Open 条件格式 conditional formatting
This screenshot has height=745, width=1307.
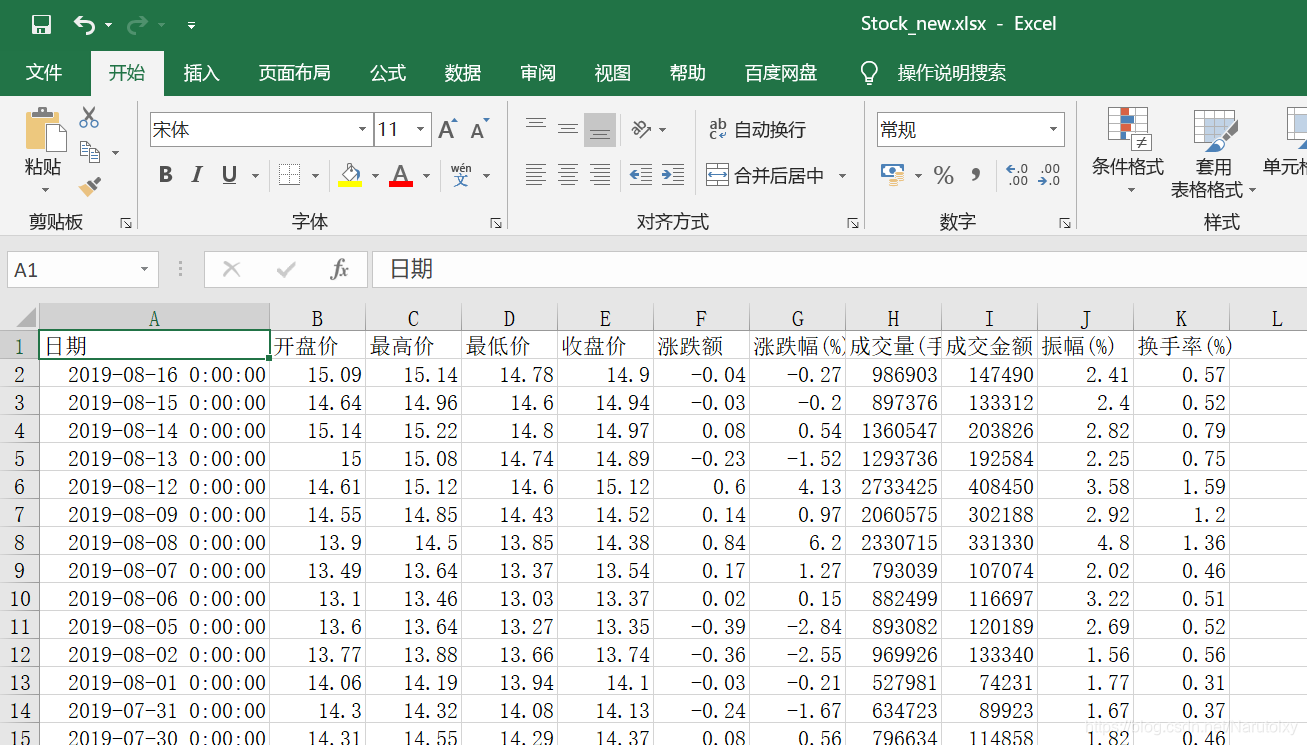tap(1128, 152)
